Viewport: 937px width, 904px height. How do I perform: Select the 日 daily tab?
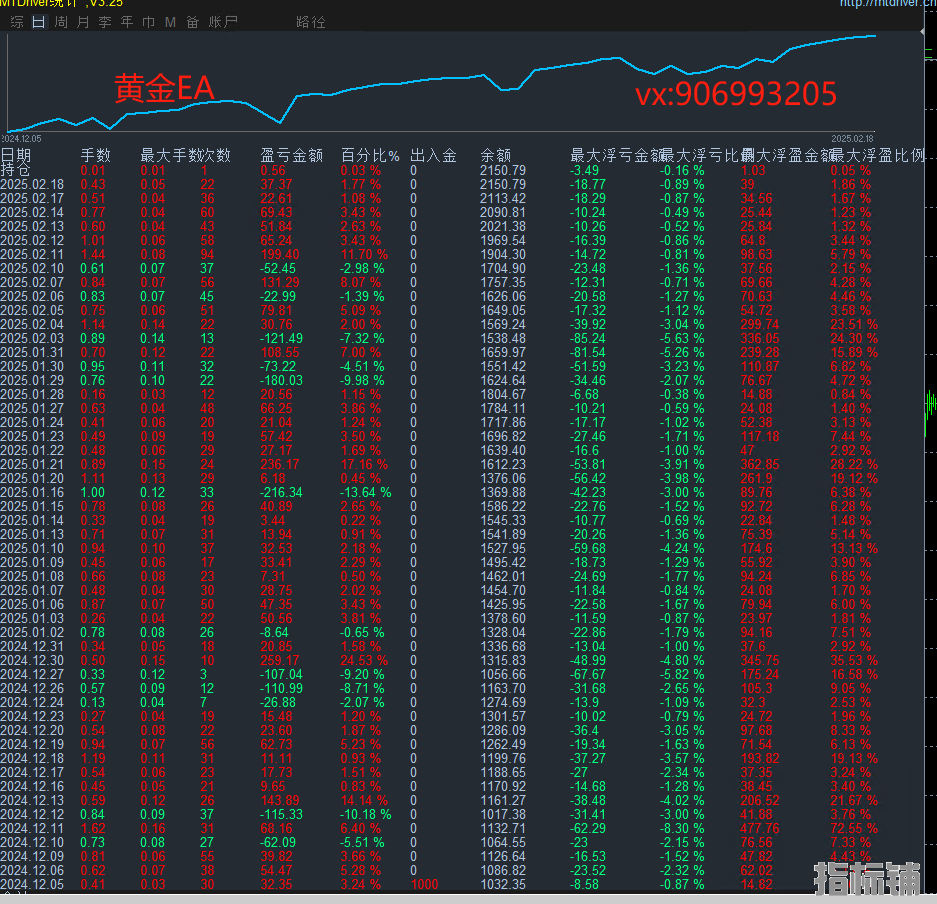click(x=38, y=22)
